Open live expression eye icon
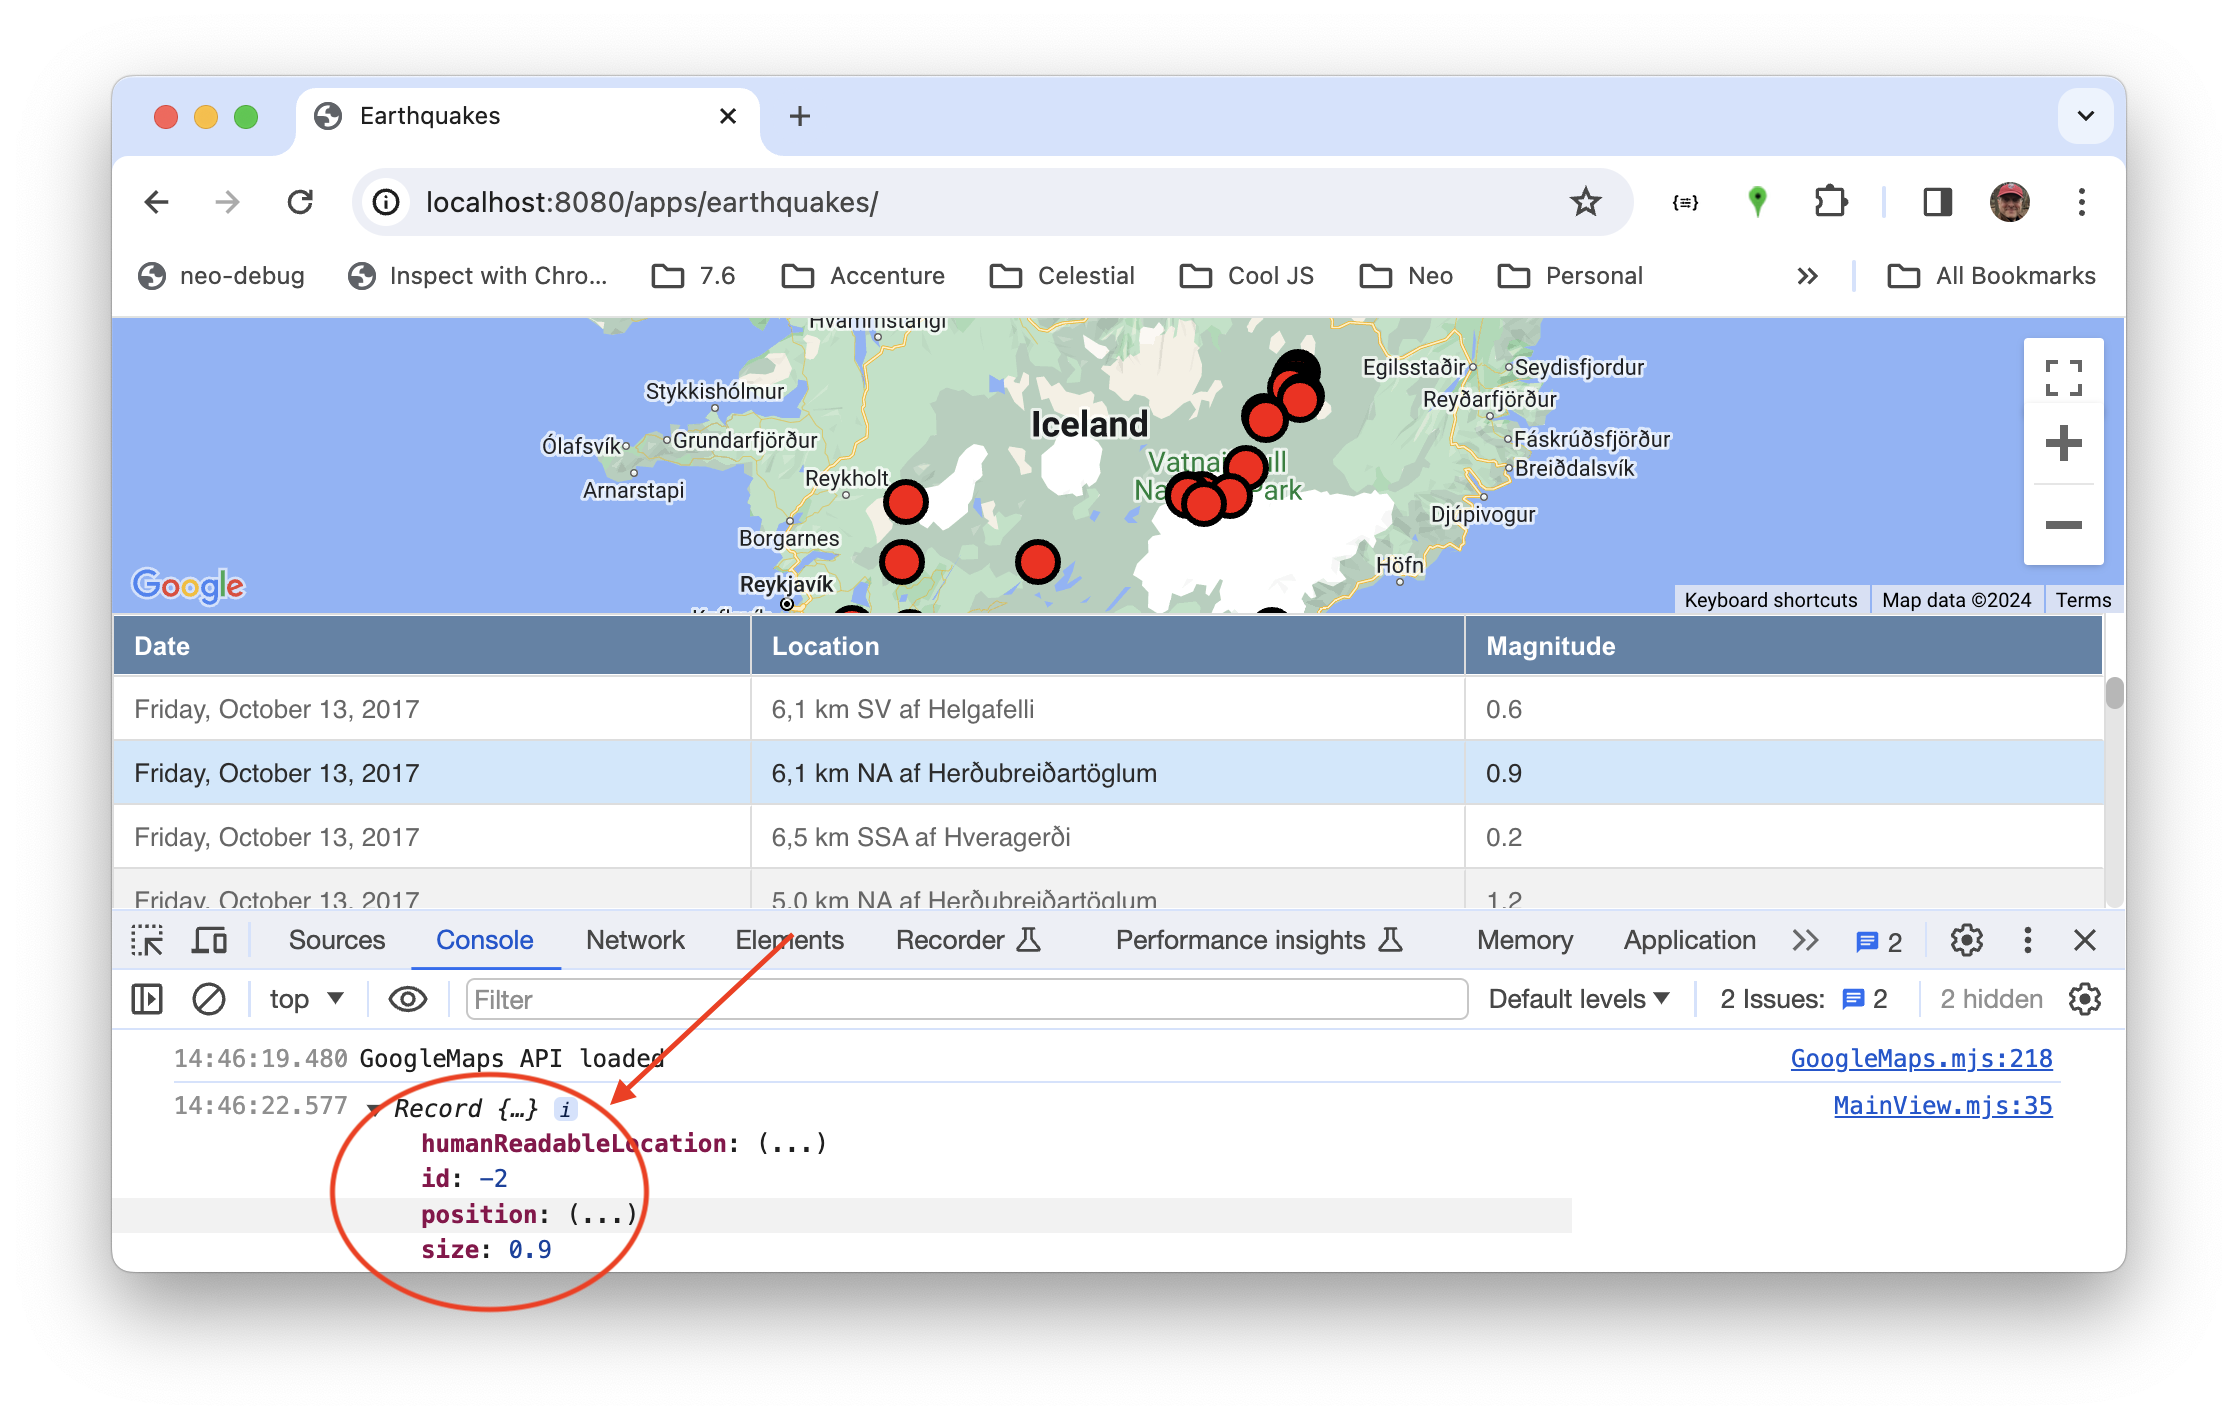Image resolution: width=2238 pixels, height=1420 pixels. (407, 999)
